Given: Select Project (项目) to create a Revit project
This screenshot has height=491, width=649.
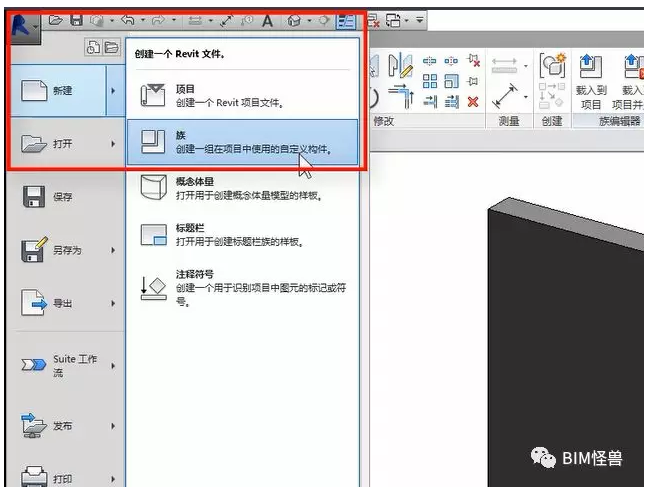Looking at the screenshot, I should [x=241, y=95].
